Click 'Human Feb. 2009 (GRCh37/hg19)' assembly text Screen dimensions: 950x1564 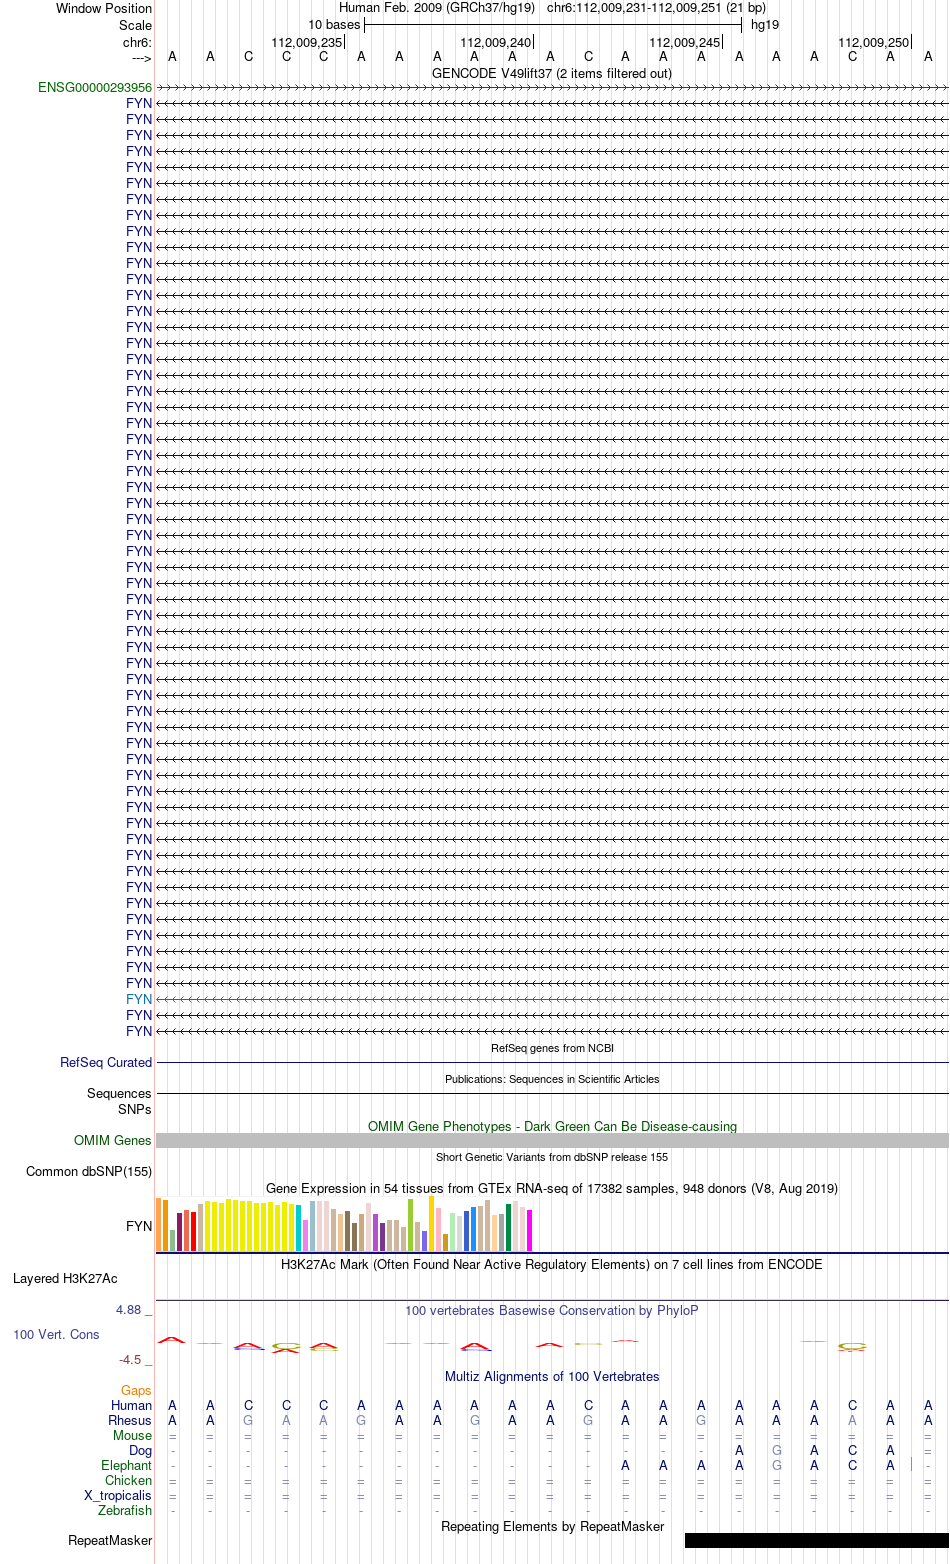tap(437, 8)
